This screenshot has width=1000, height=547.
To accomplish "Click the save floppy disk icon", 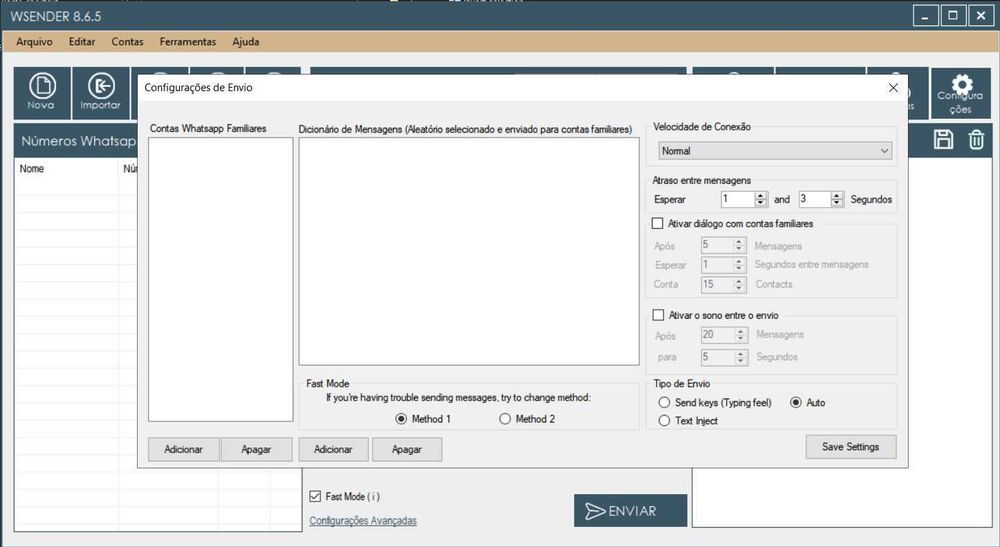I will coord(943,140).
